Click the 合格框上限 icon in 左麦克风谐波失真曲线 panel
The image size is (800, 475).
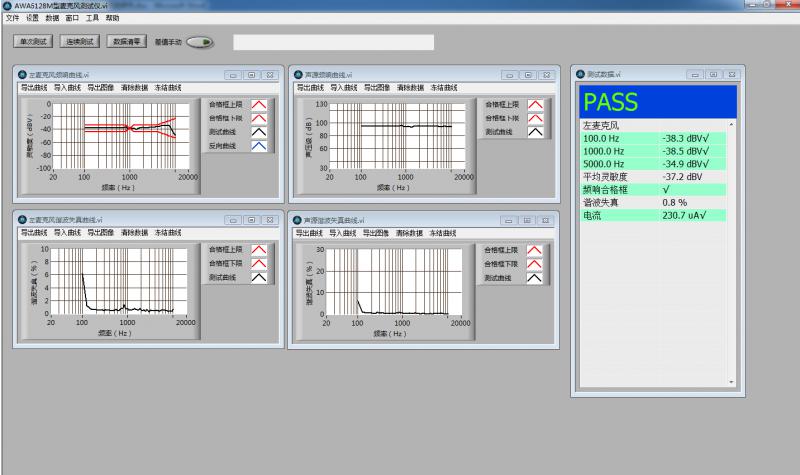click(x=258, y=250)
